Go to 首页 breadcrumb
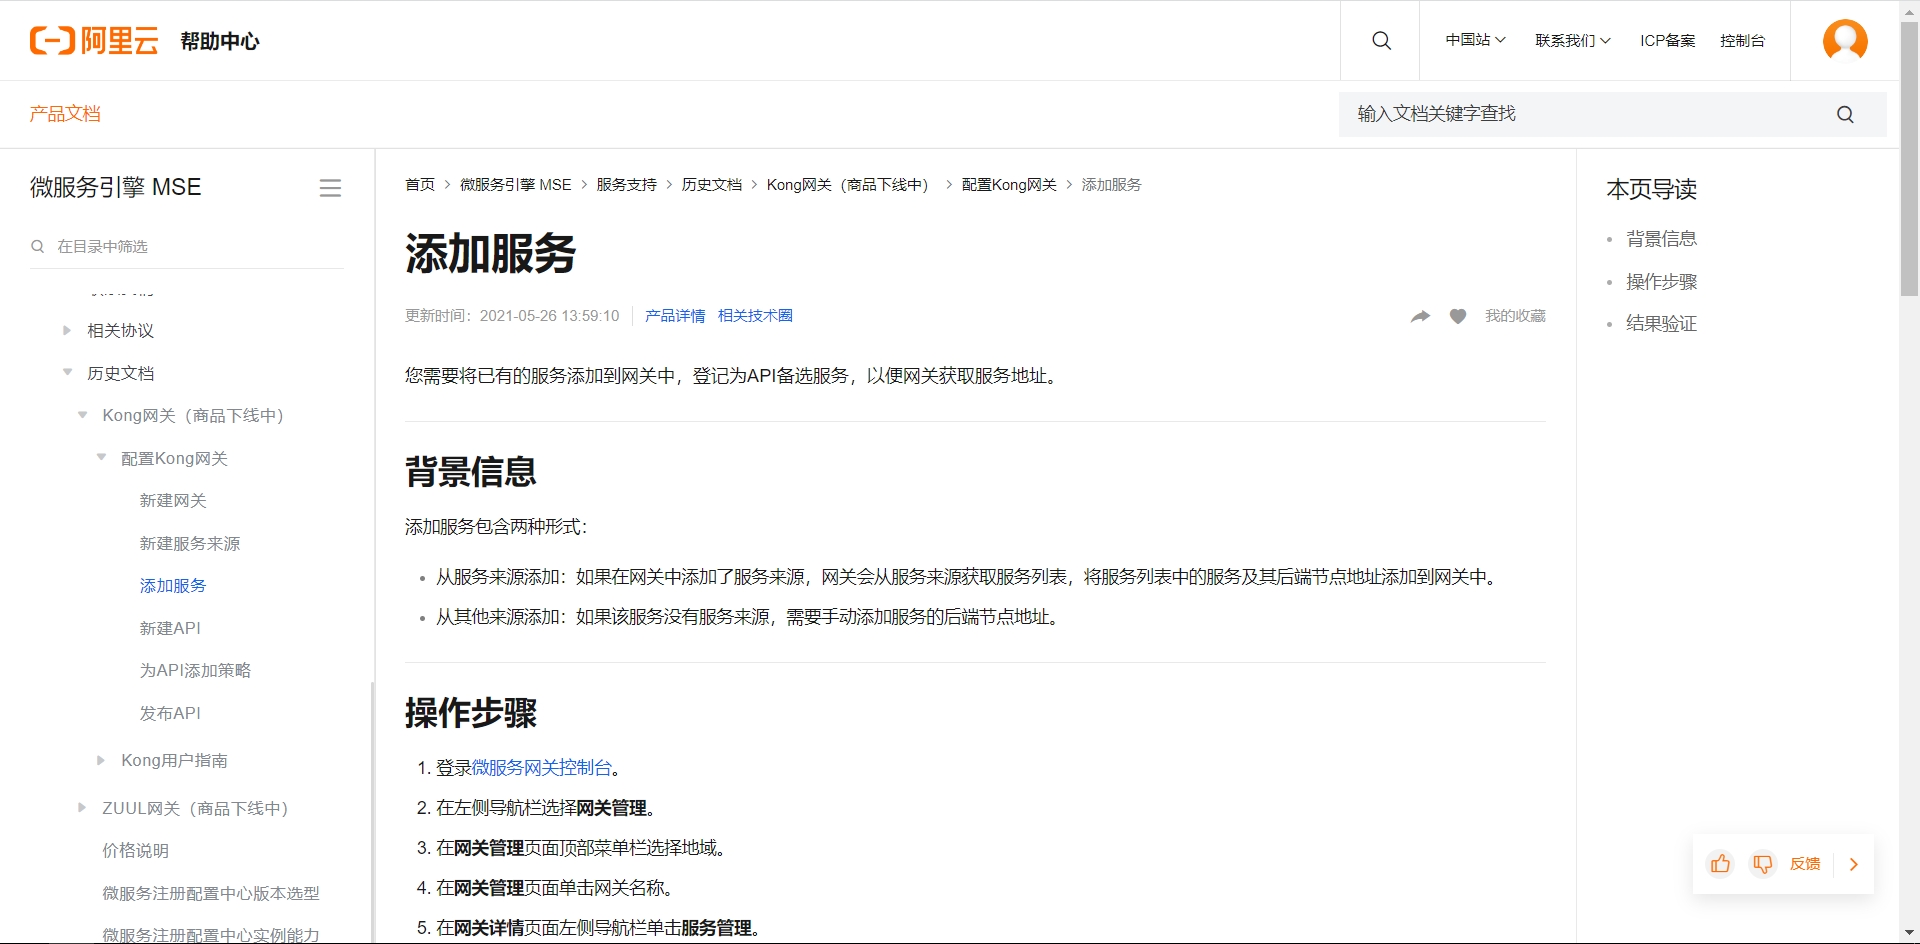1920x944 pixels. click(420, 185)
